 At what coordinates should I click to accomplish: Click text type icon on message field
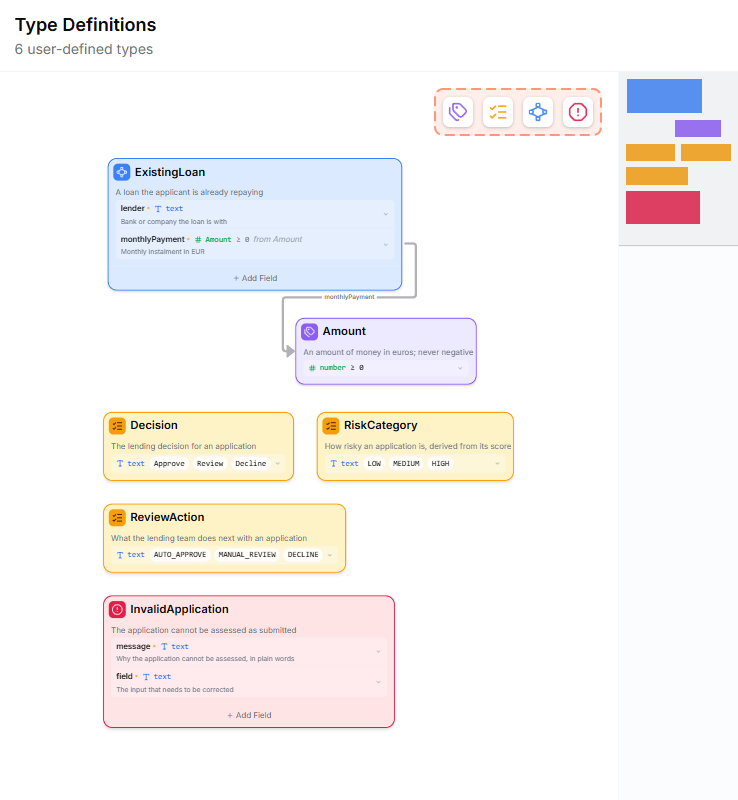[x=164, y=646]
